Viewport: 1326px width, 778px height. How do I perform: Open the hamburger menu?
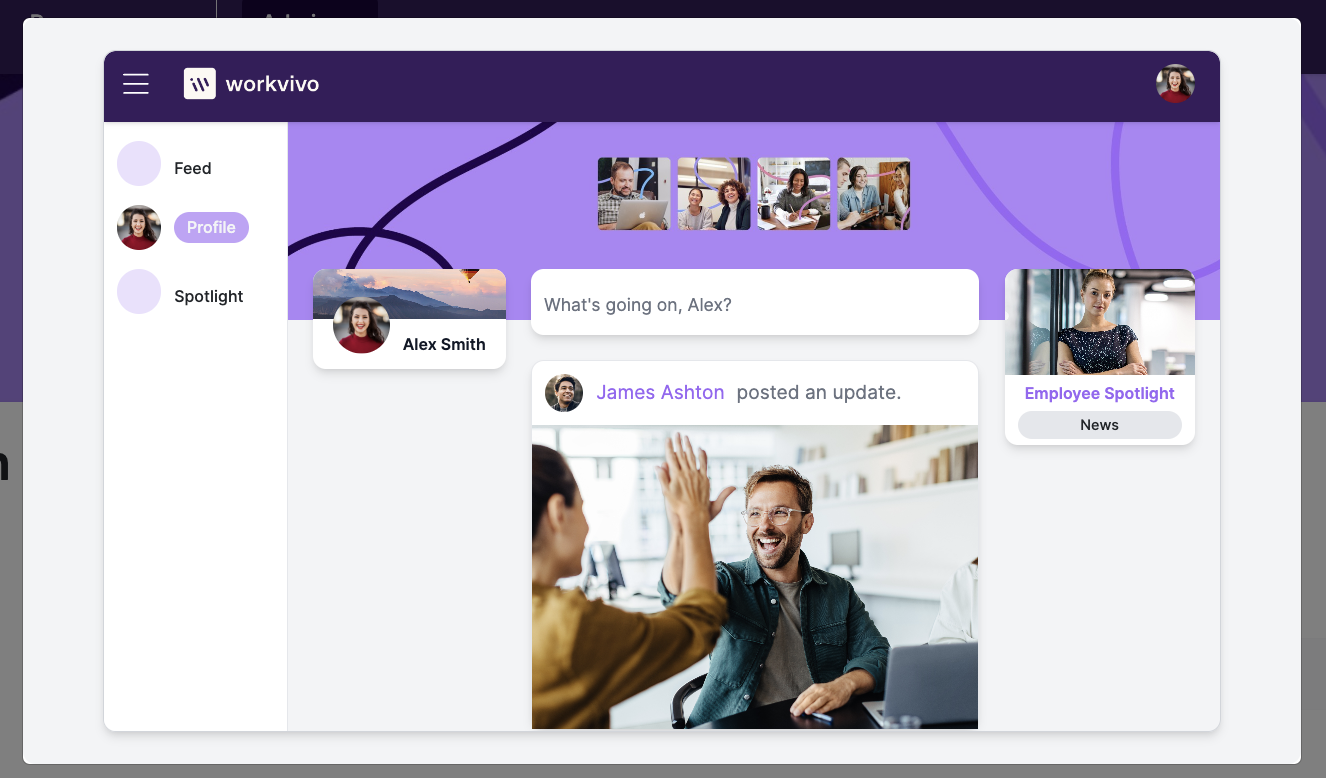pos(136,84)
